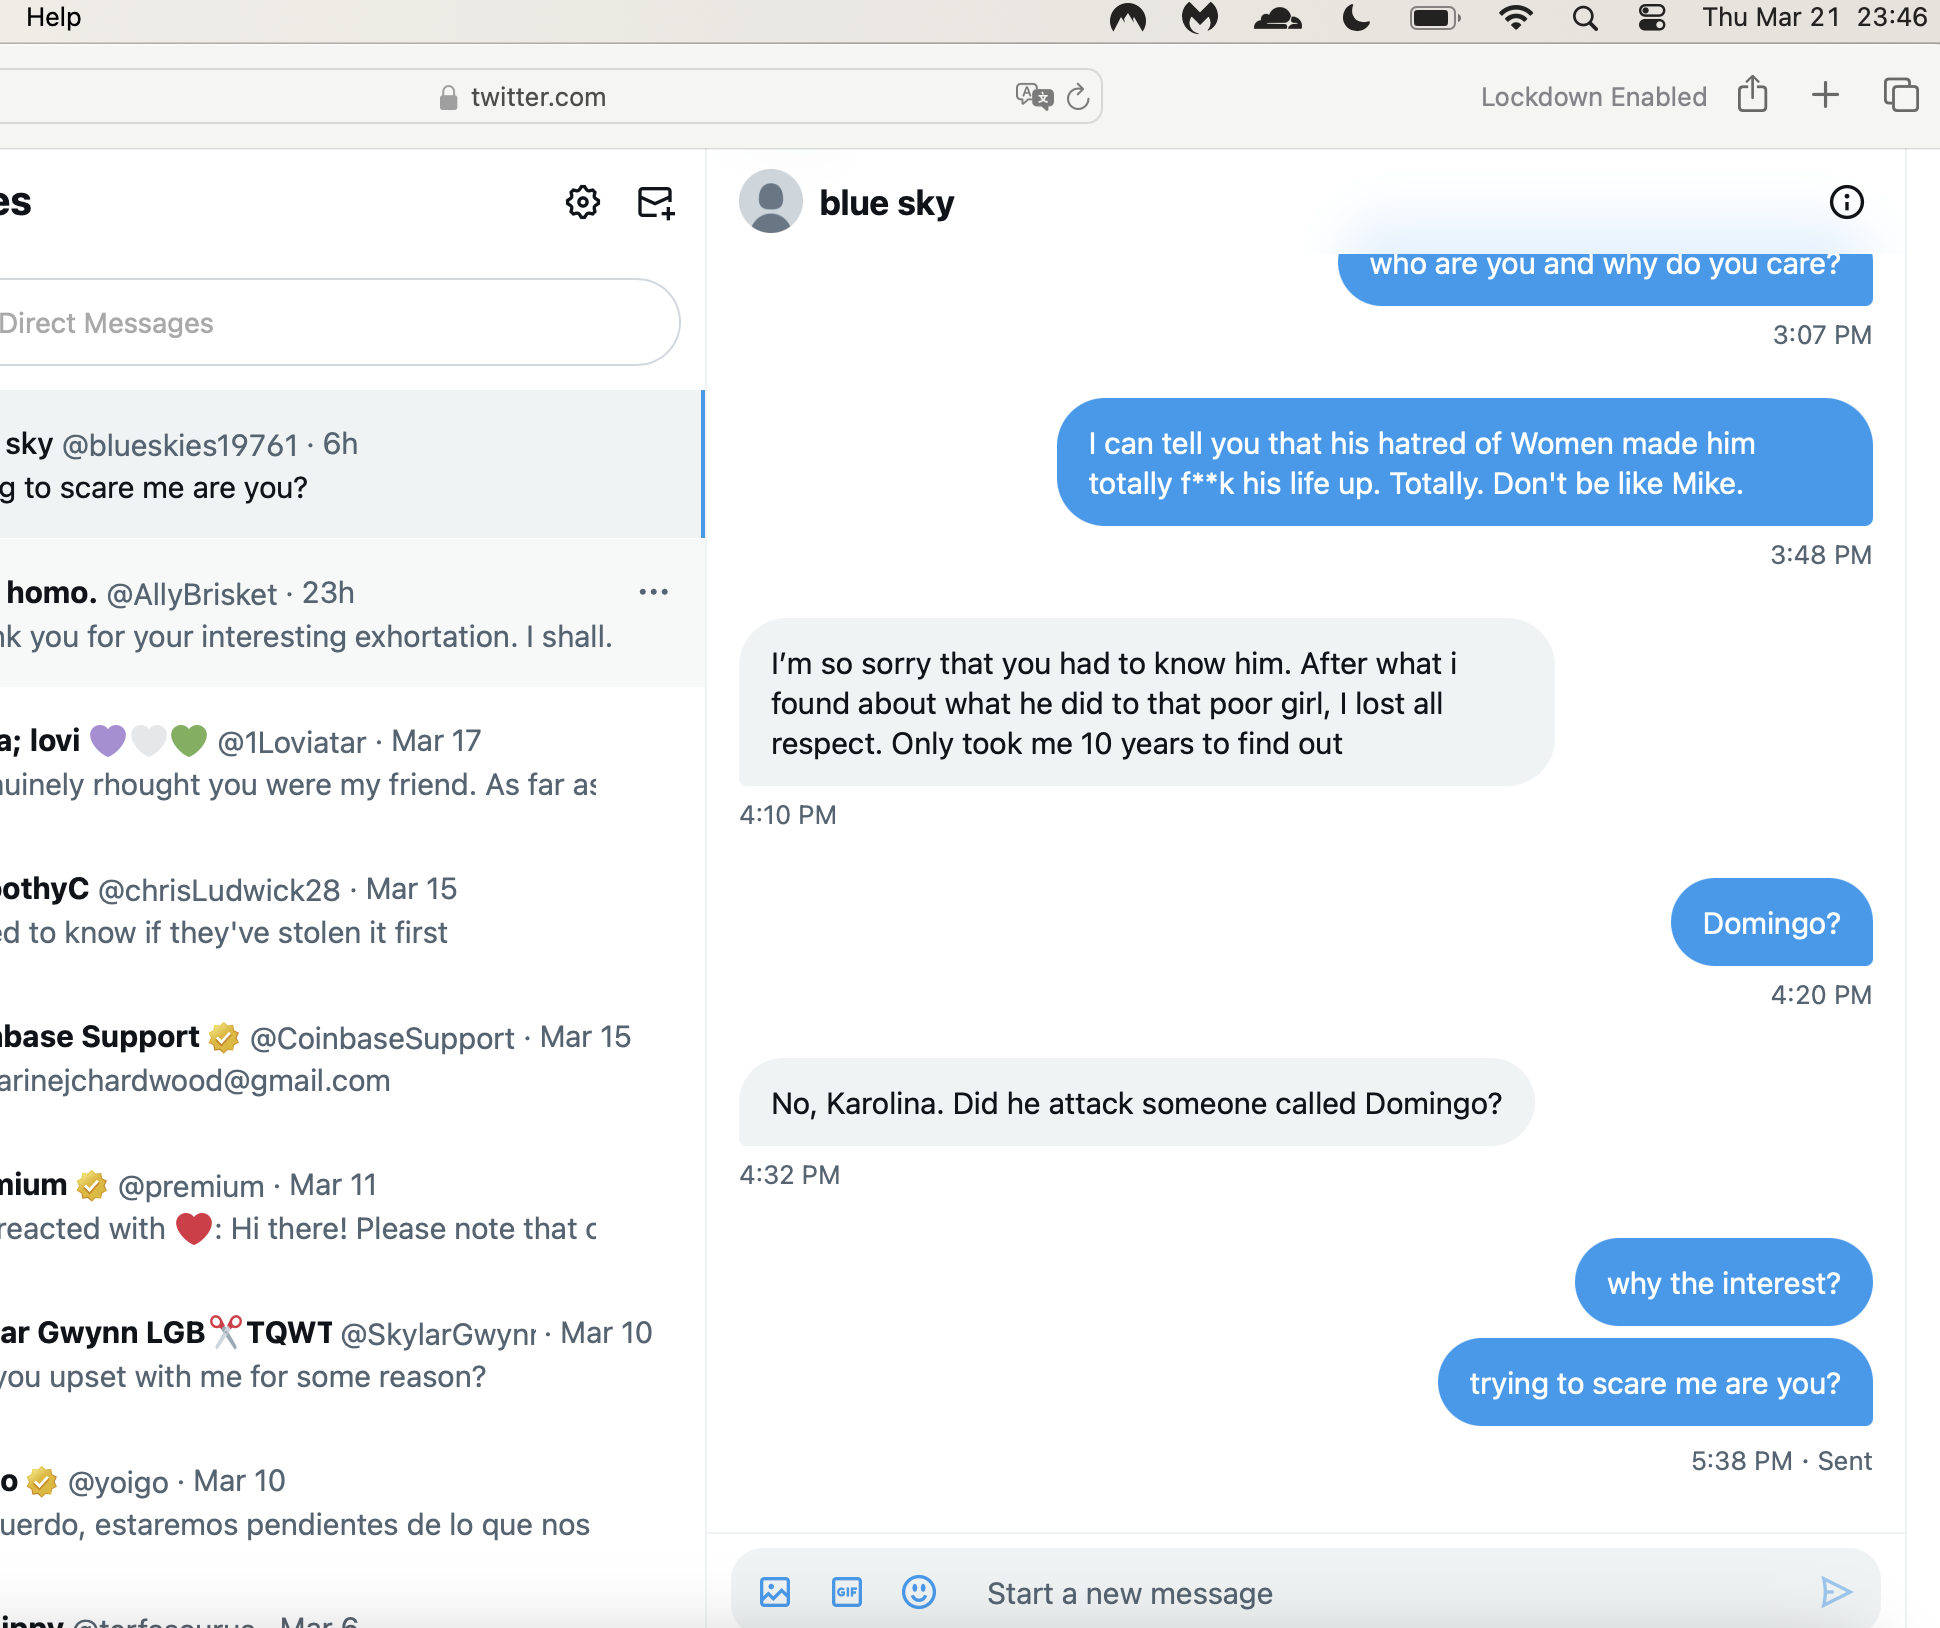Open conversation with @chrisLudwick28
This screenshot has height=1628, width=1940.
point(351,910)
